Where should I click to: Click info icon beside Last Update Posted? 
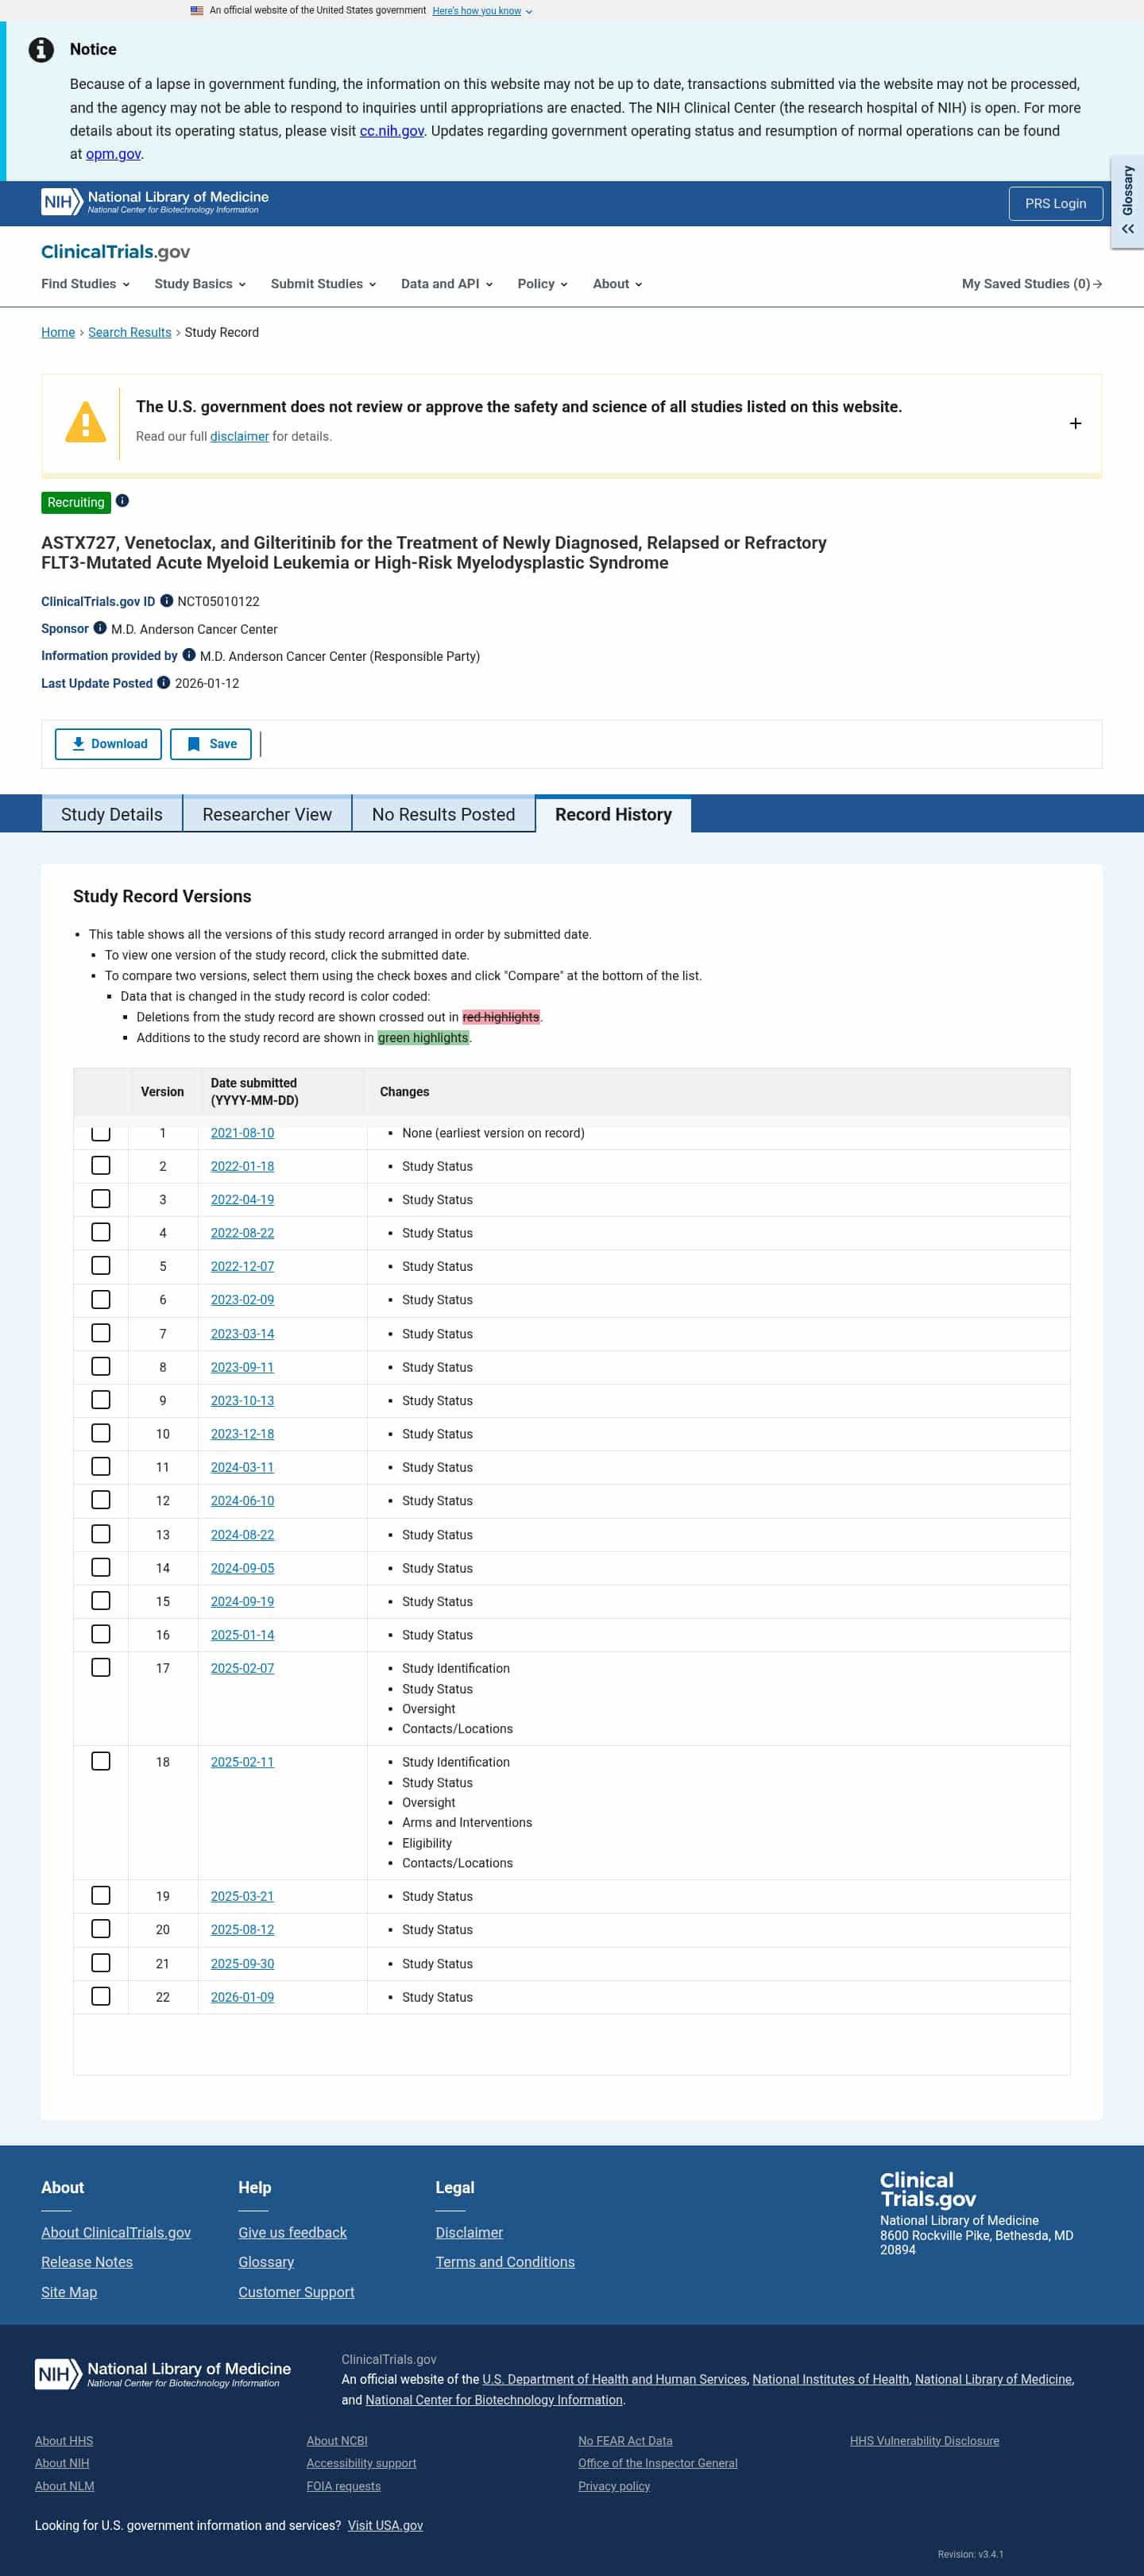coord(164,683)
